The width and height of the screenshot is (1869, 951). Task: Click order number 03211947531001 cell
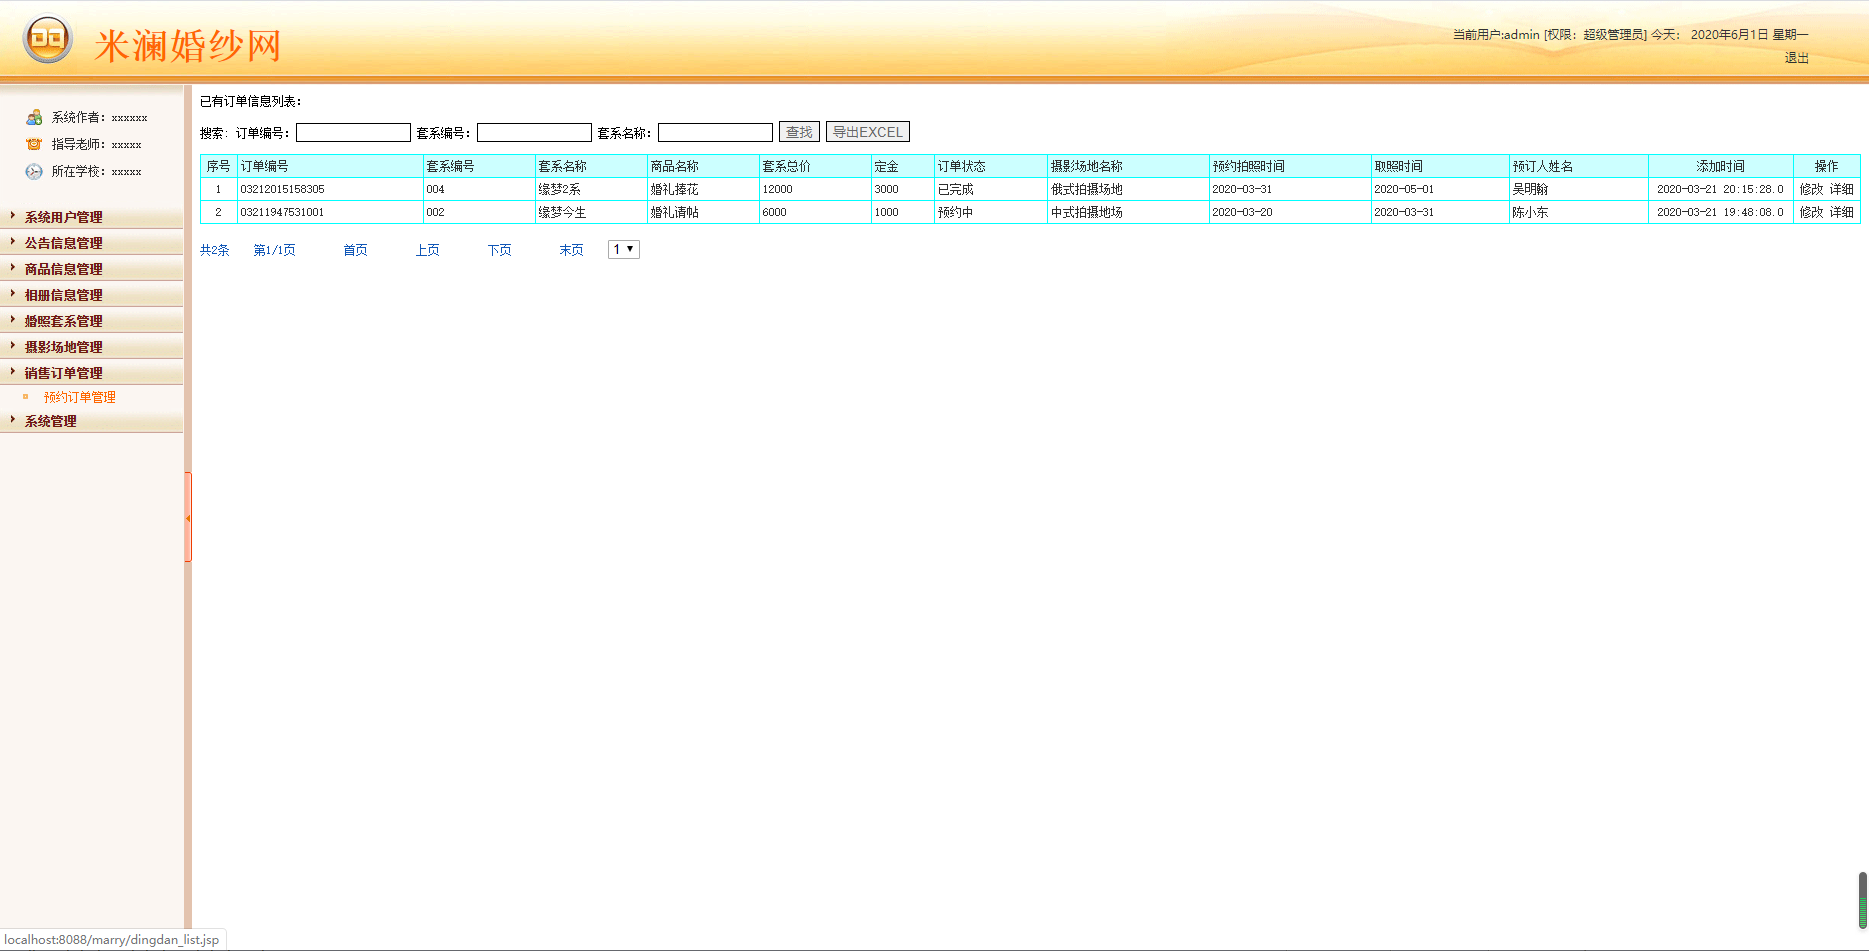pyautogui.click(x=330, y=212)
